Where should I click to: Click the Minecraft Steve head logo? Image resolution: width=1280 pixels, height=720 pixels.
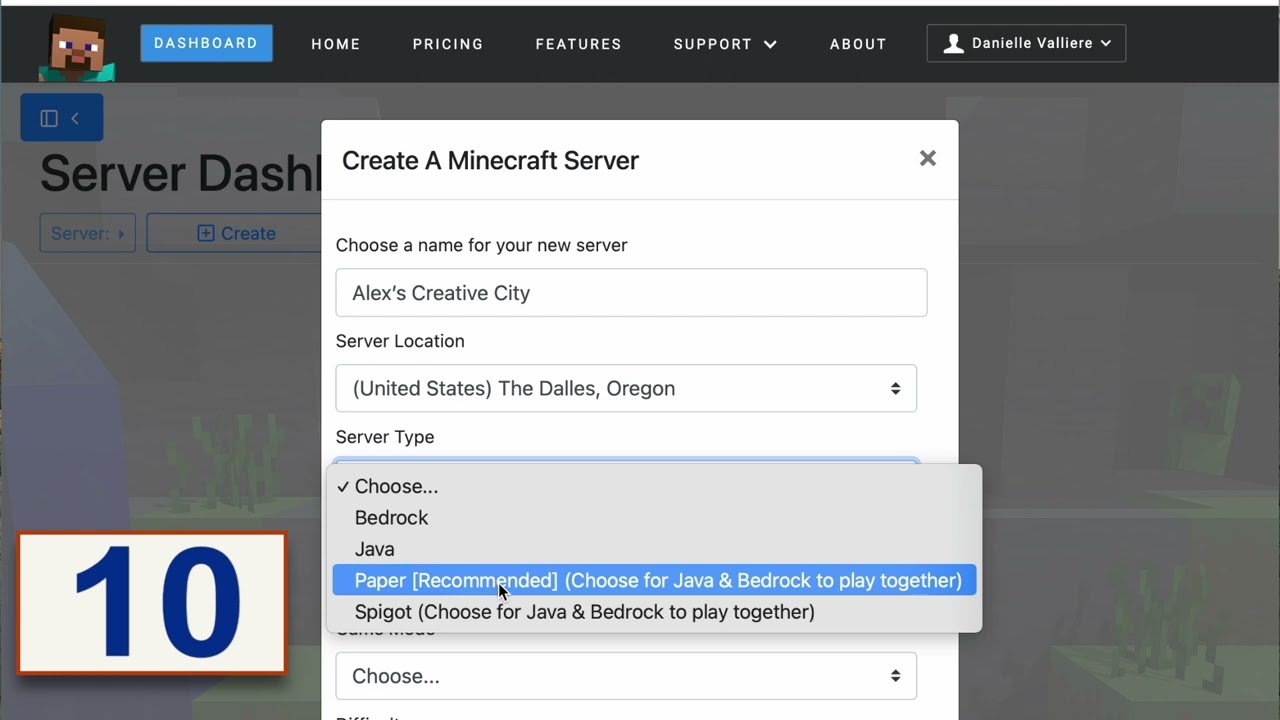coord(76,47)
